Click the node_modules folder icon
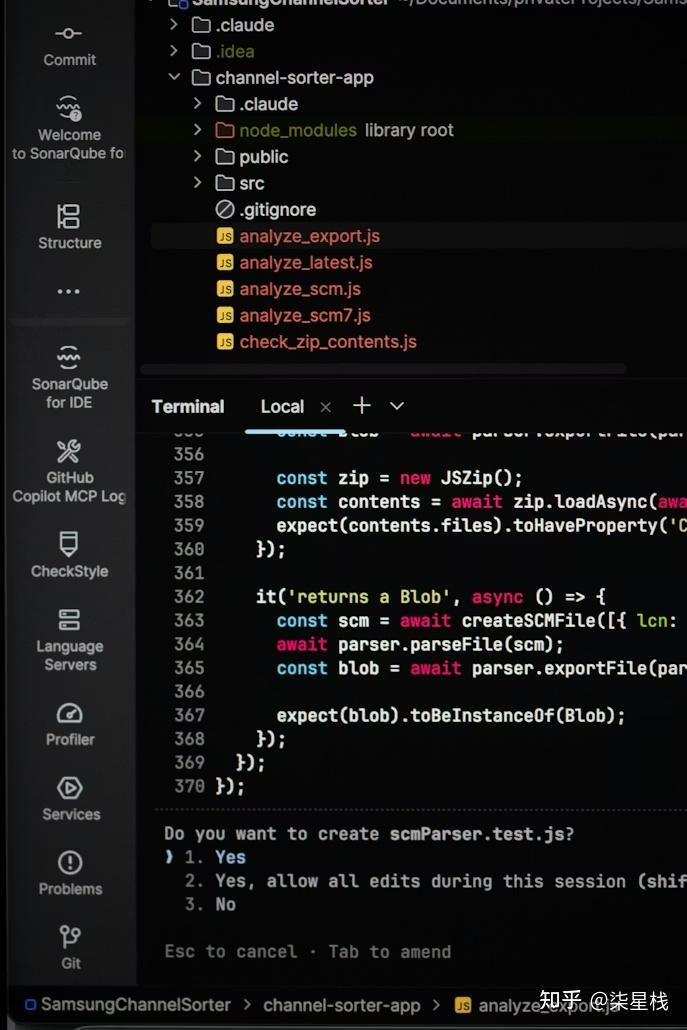 tap(225, 130)
